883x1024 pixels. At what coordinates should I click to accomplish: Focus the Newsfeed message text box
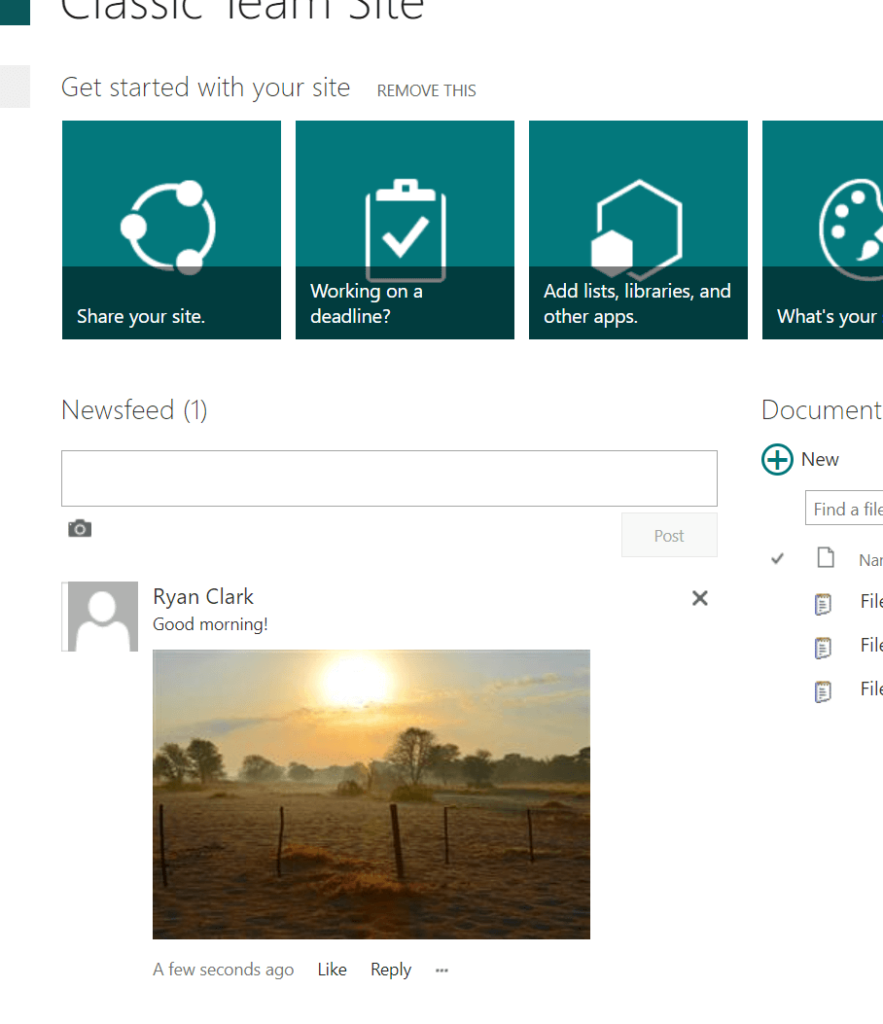click(389, 478)
